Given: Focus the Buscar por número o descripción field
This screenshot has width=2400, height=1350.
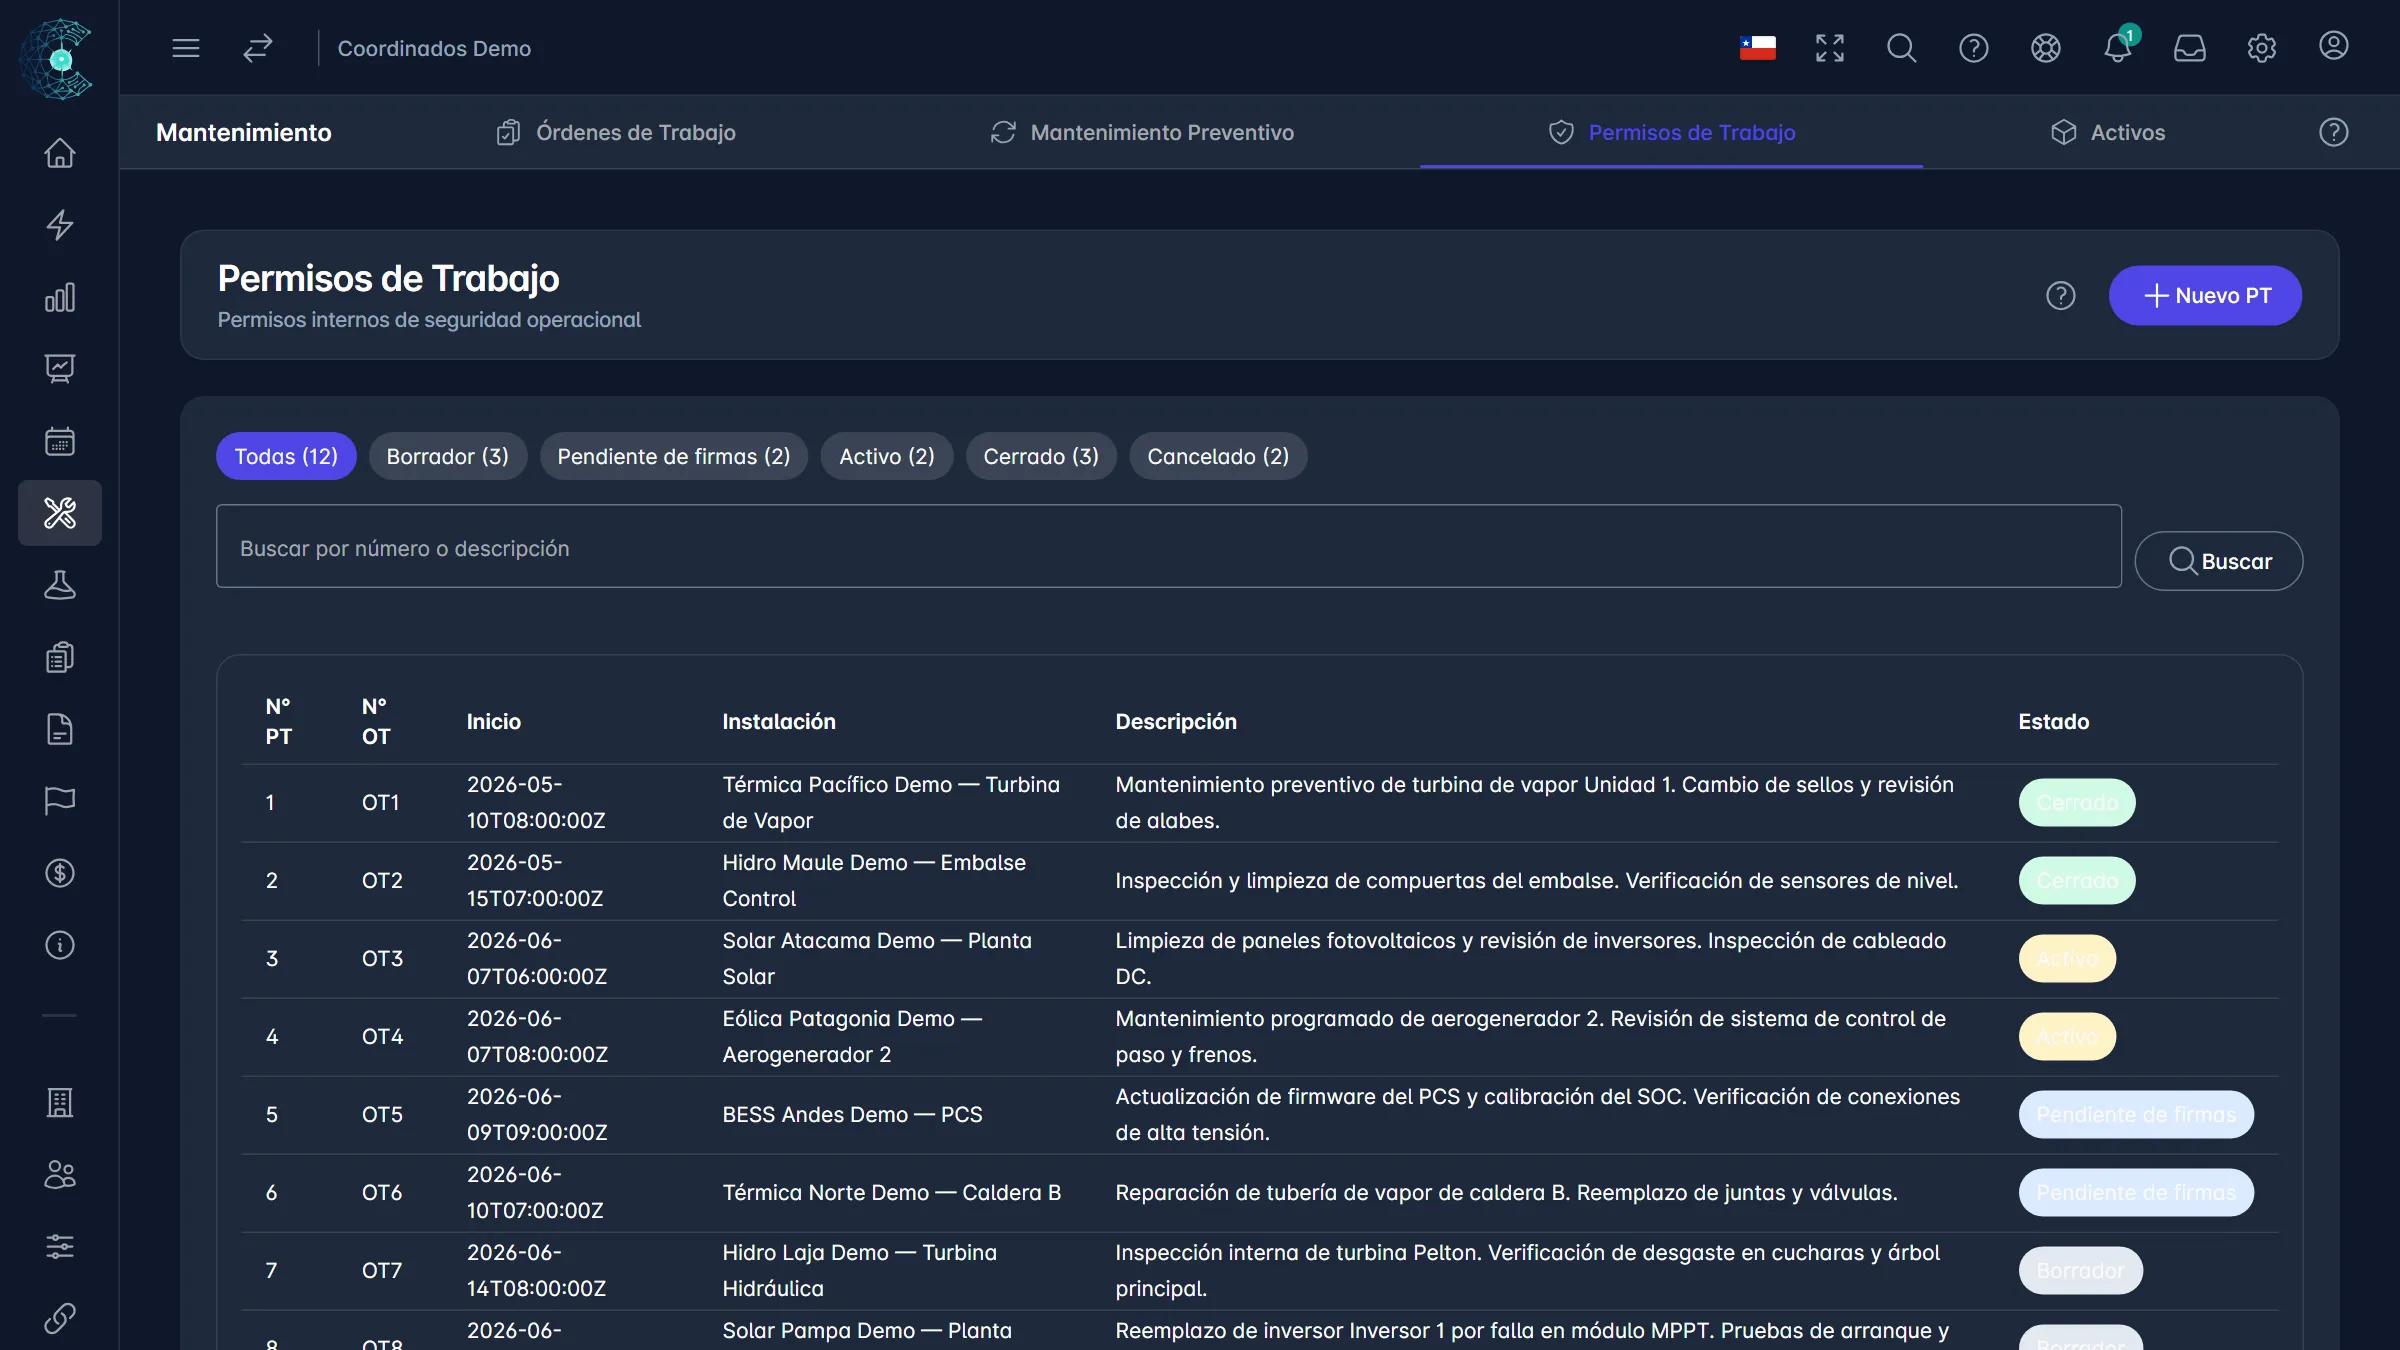Looking at the screenshot, I should click(1169, 547).
